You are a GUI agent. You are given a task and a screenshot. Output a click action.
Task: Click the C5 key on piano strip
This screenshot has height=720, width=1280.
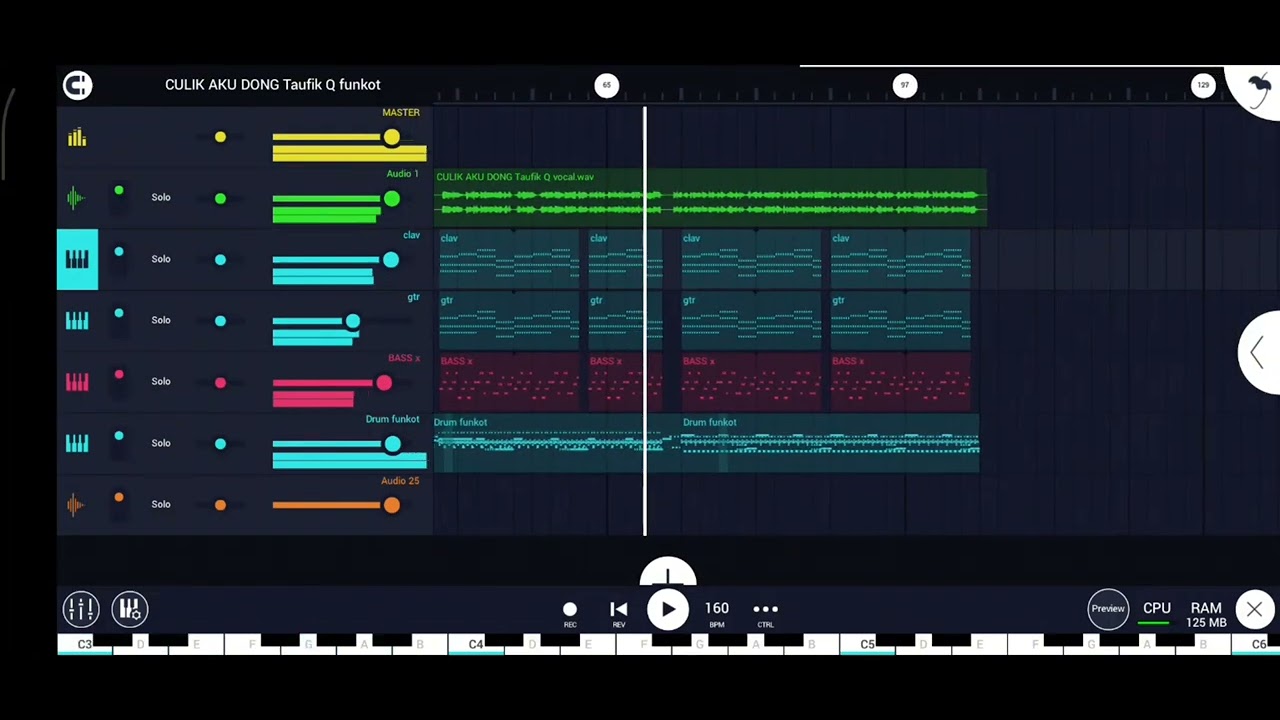coord(867,645)
